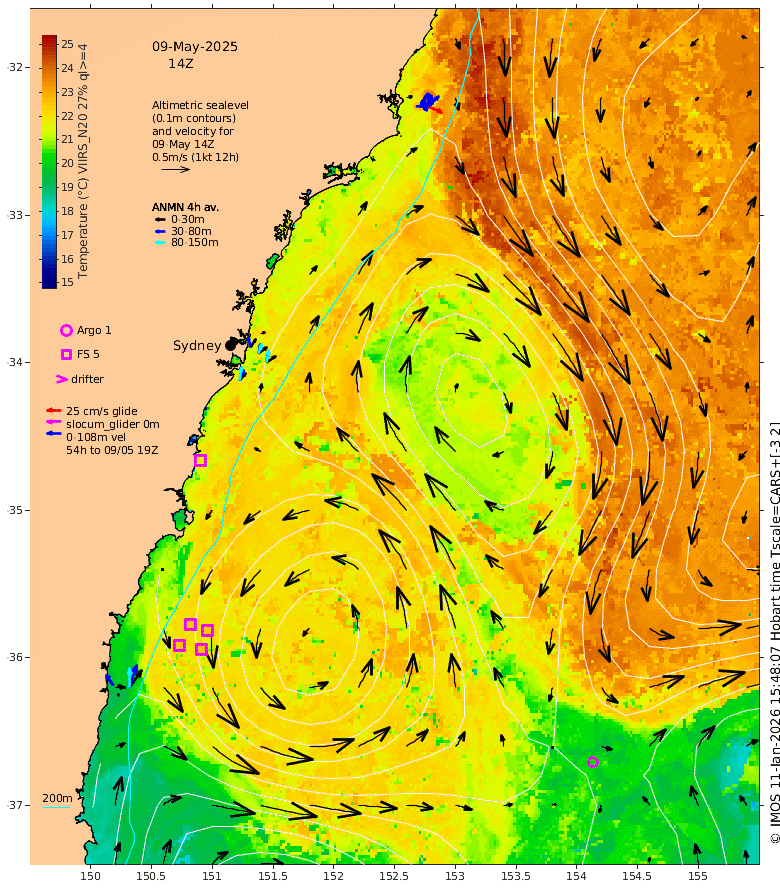Viewport: 780px width, 890px height.
Task: Click the 0.5m/s velocity scale arrow
Action: point(175,169)
